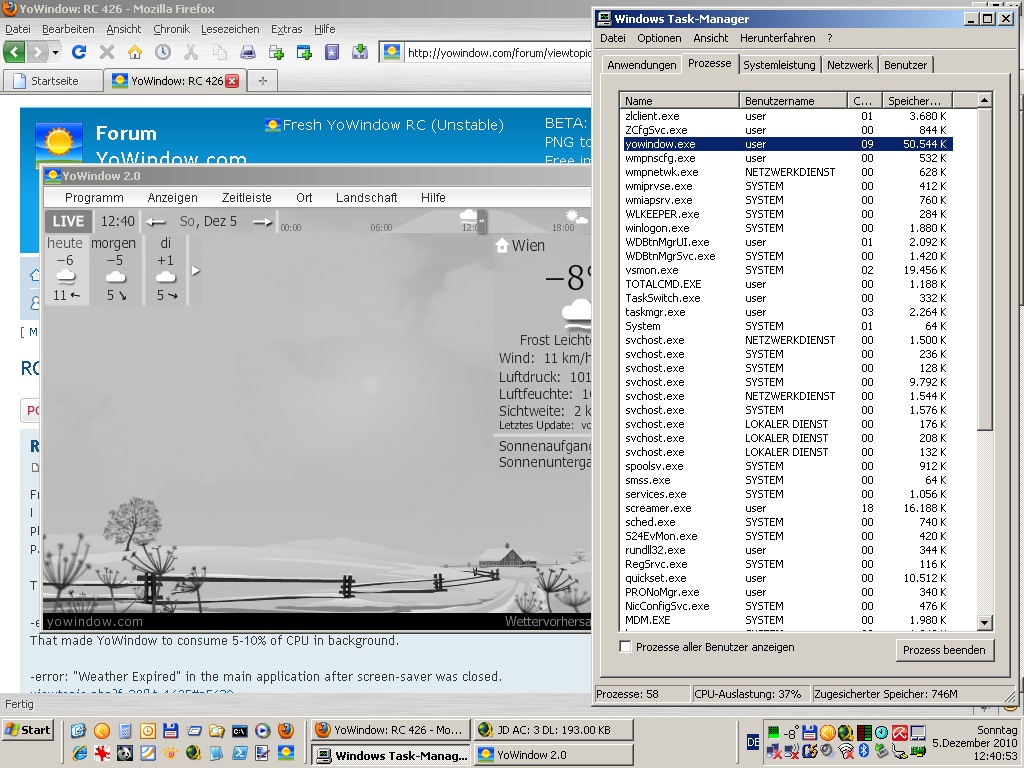The image size is (1024, 768).
Task: Select TOTALCMD.EXE process row
Action: pos(787,284)
